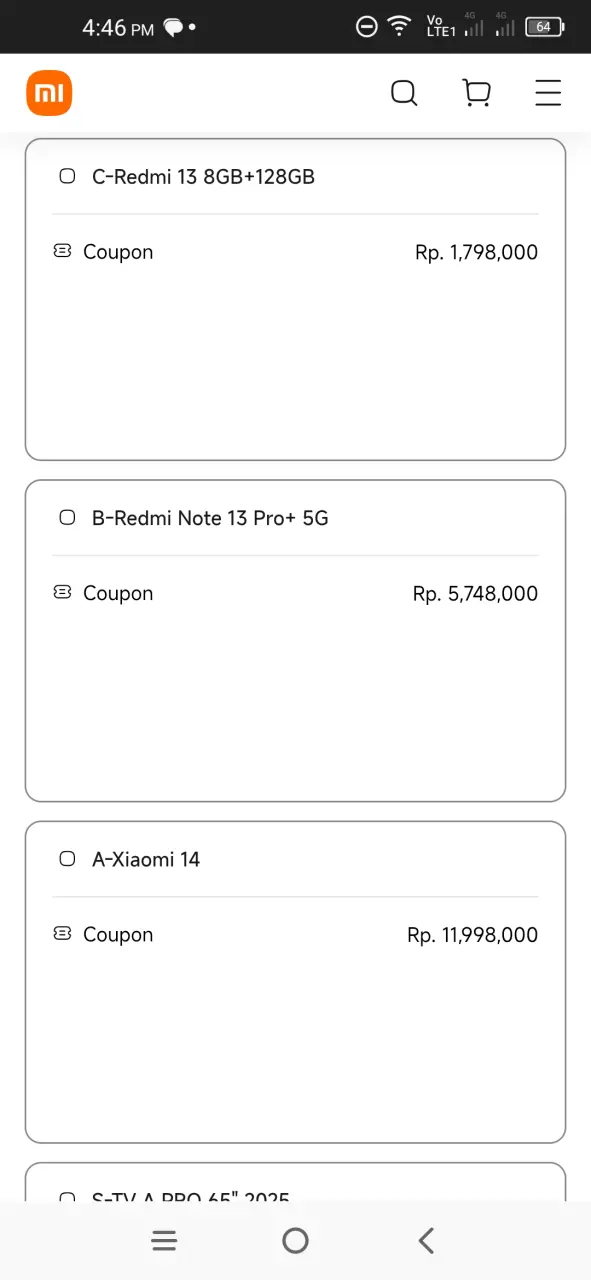This screenshot has width=591, height=1280.
Task: Tap the Xiaomi Mi logo
Action: [x=49, y=93]
